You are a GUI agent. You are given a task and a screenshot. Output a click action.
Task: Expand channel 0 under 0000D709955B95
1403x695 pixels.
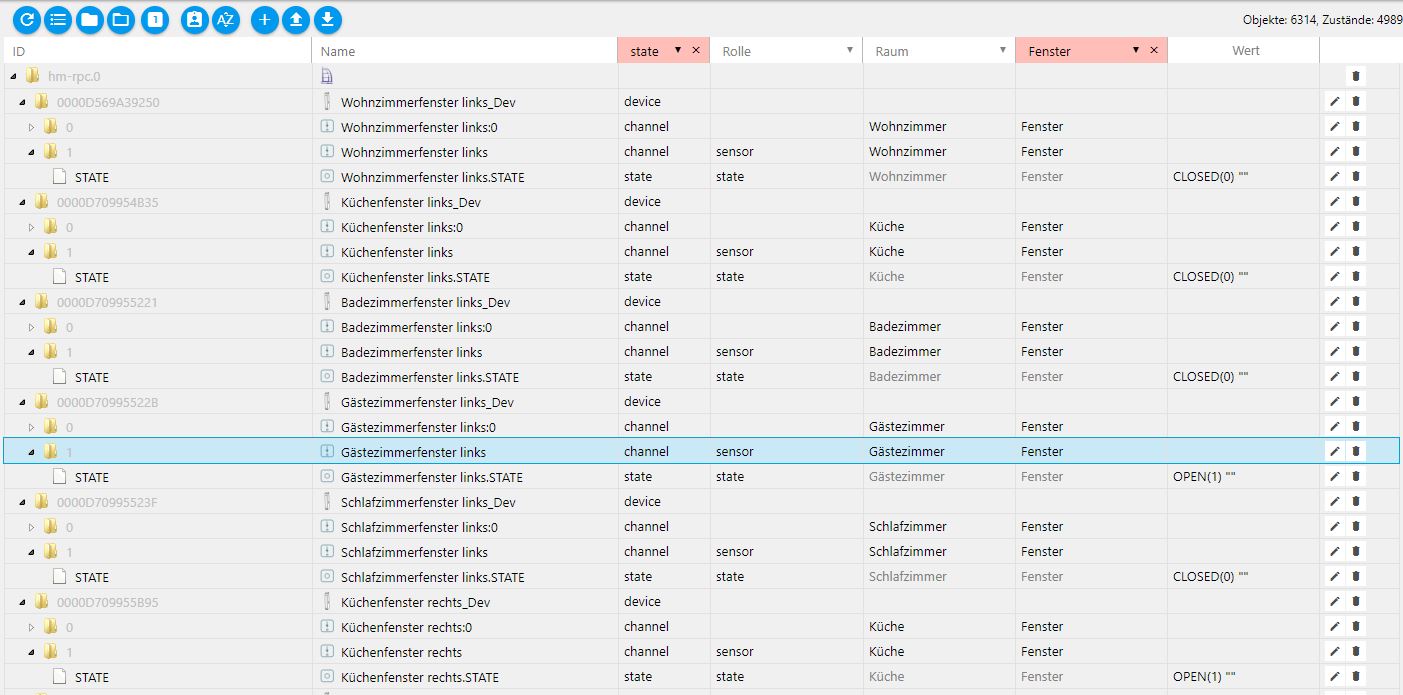pos(31,627)
